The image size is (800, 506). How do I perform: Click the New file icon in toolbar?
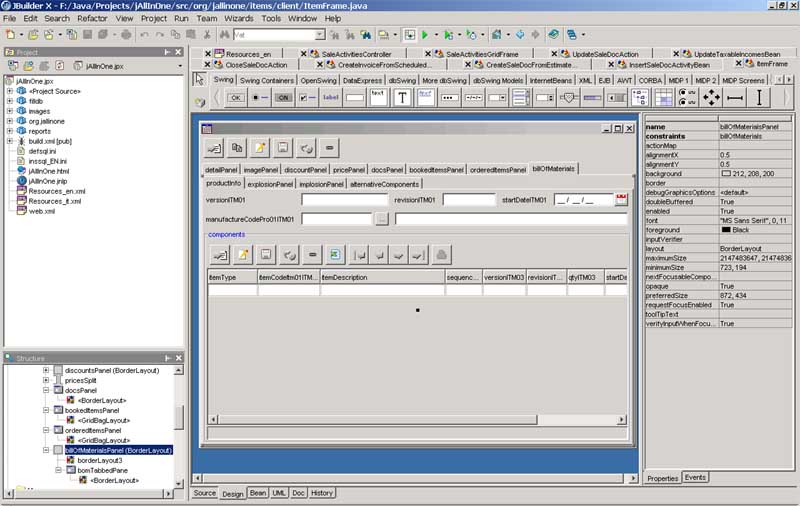coord(10,35)
